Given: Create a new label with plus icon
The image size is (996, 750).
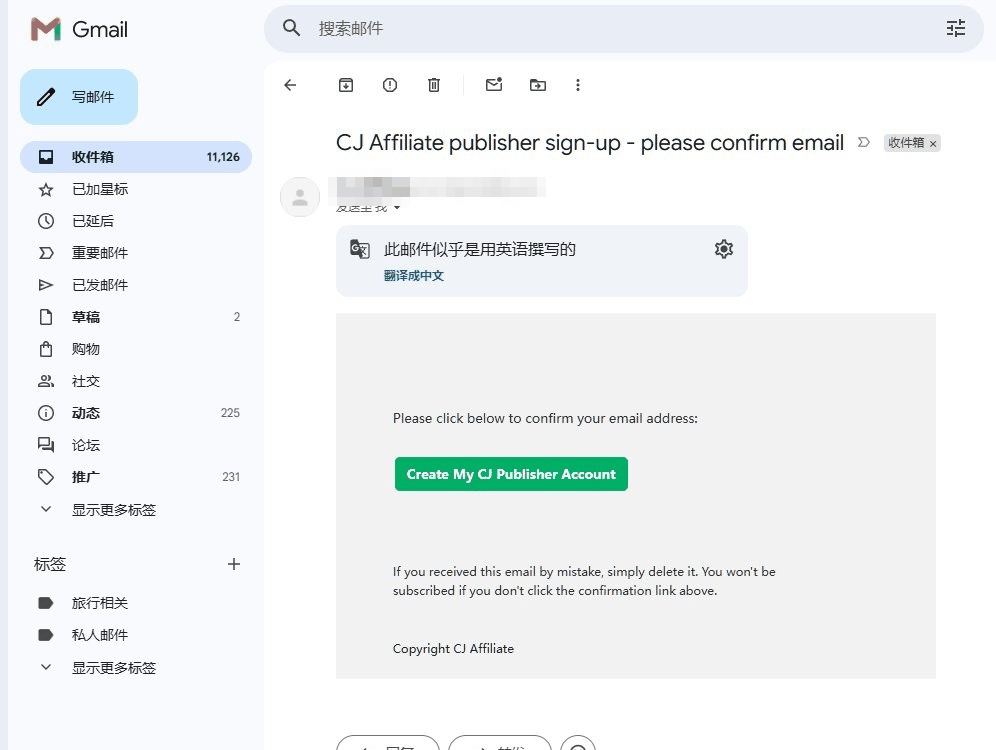Looking at the screenshot, I should [x=234, y=564].
